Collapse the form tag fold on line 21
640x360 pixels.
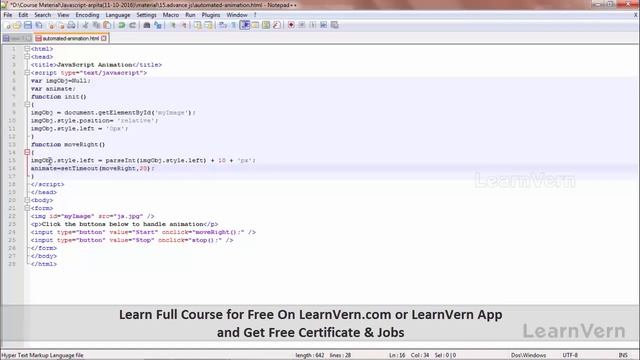pos(27,208)
